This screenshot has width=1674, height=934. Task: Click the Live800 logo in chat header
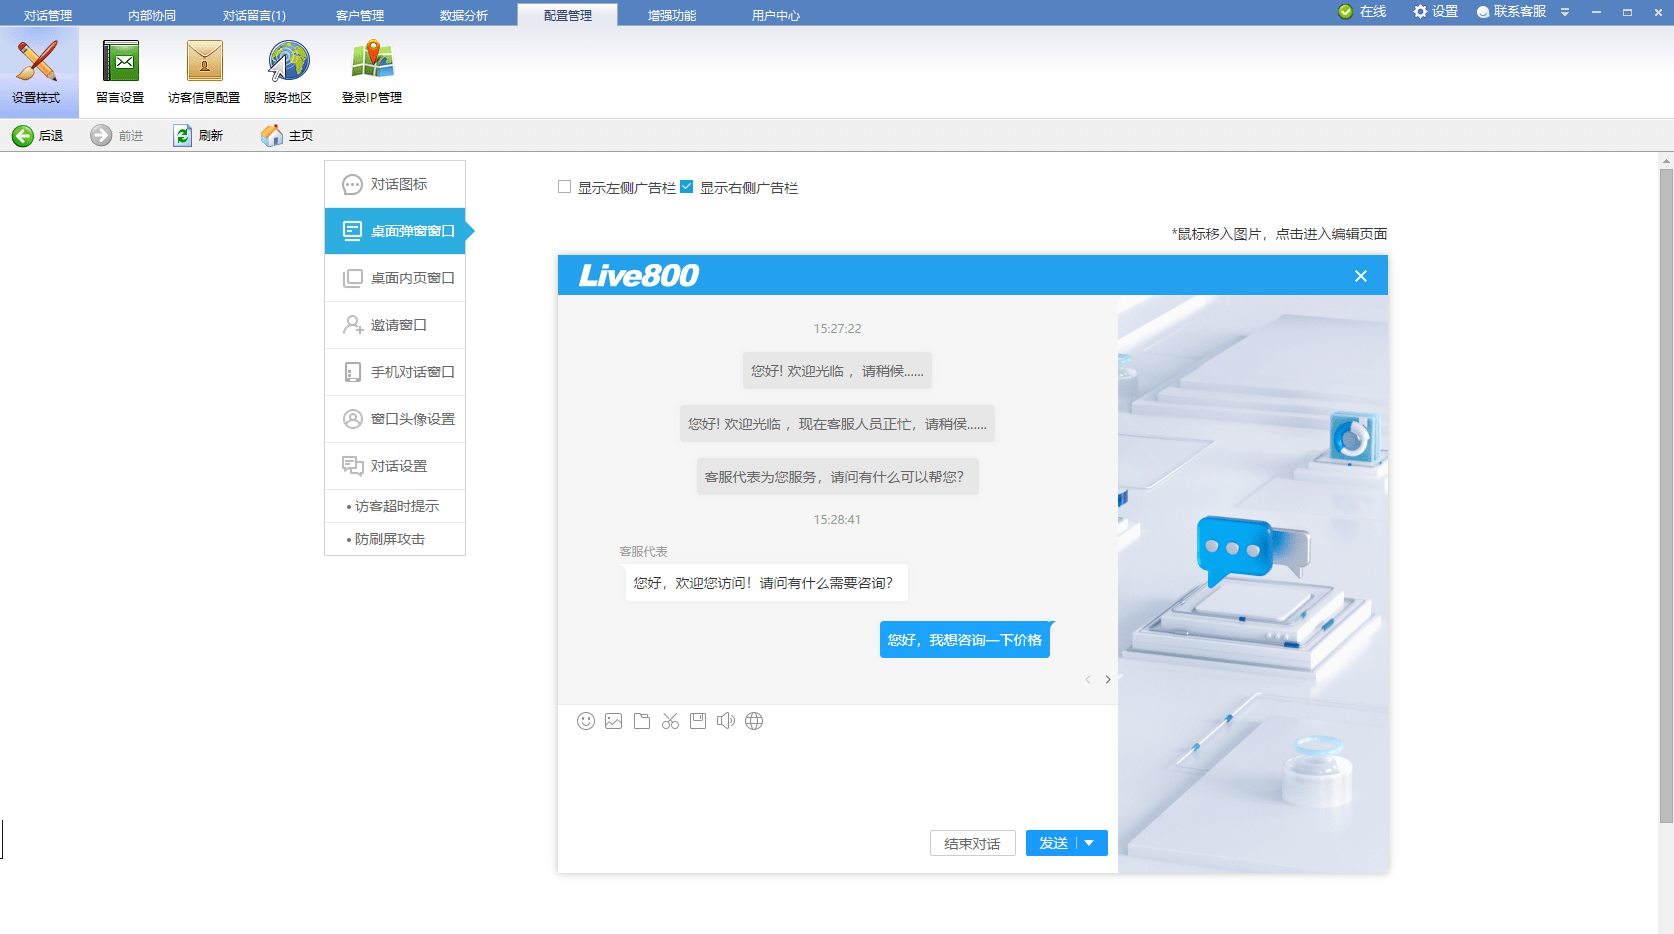[x=639, y=275]
